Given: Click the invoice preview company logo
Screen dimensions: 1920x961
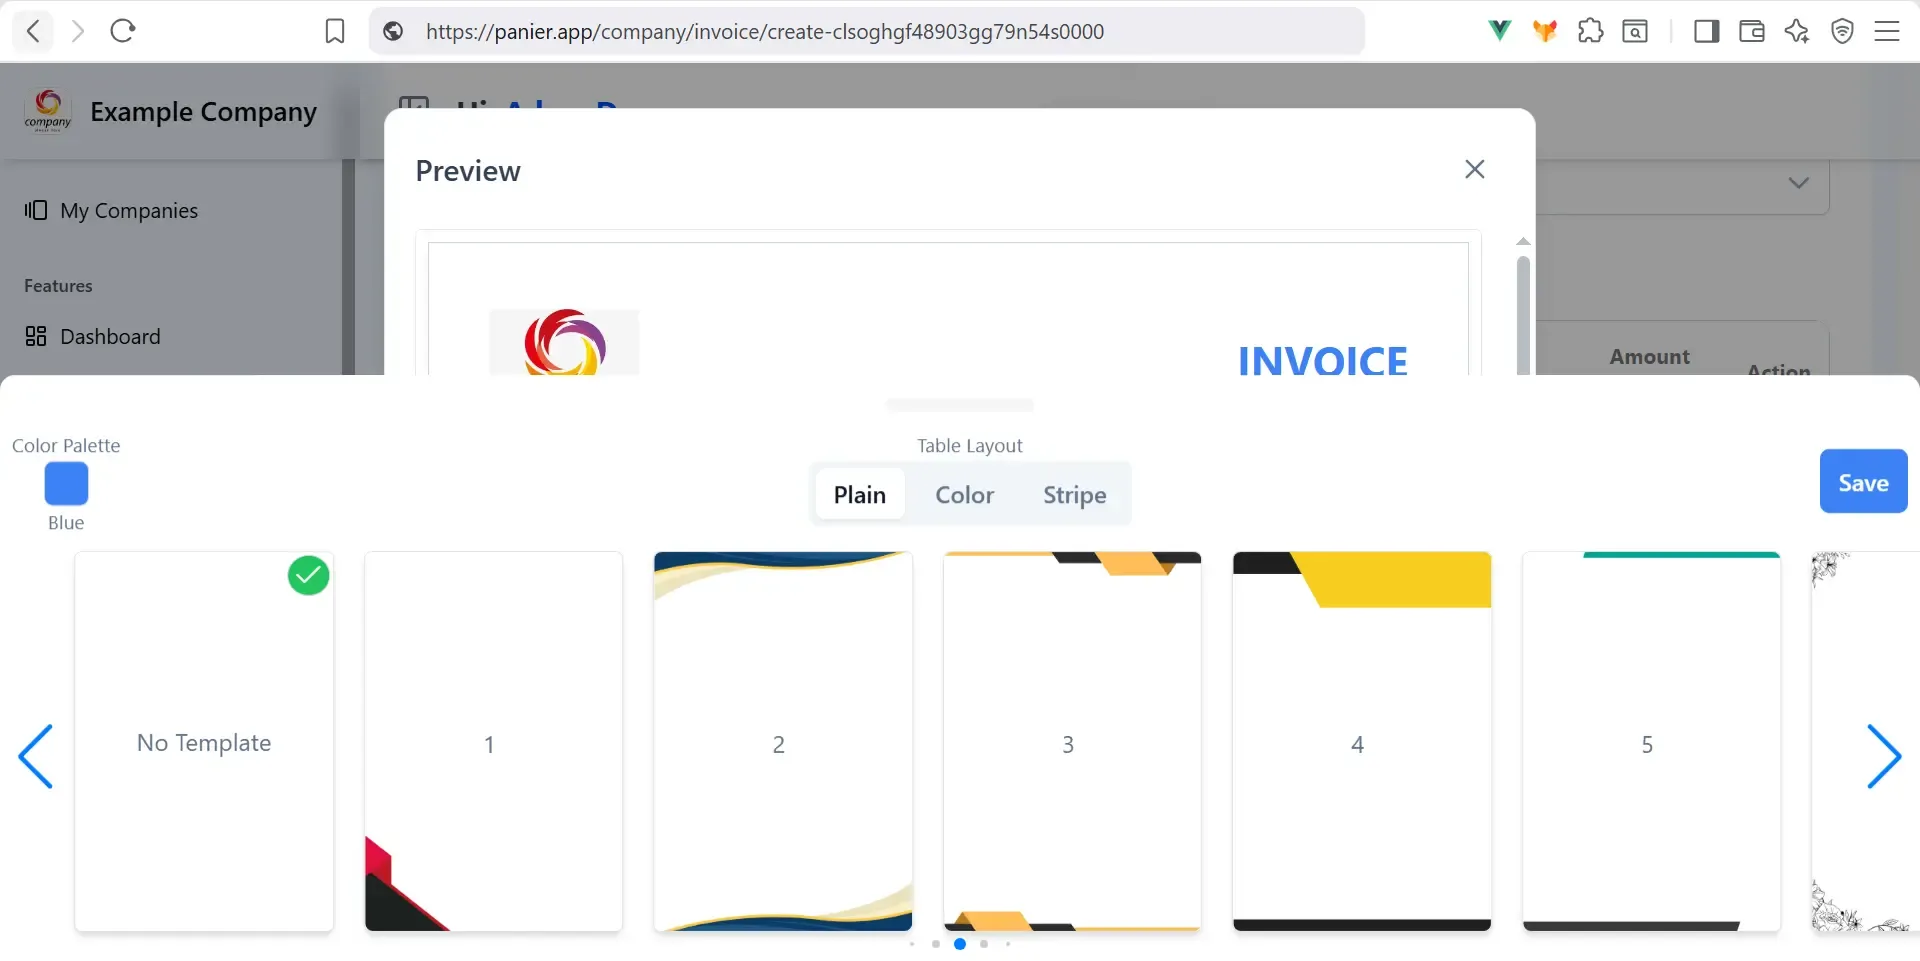Looking at the screenshot, I should [x=564, y=342].
